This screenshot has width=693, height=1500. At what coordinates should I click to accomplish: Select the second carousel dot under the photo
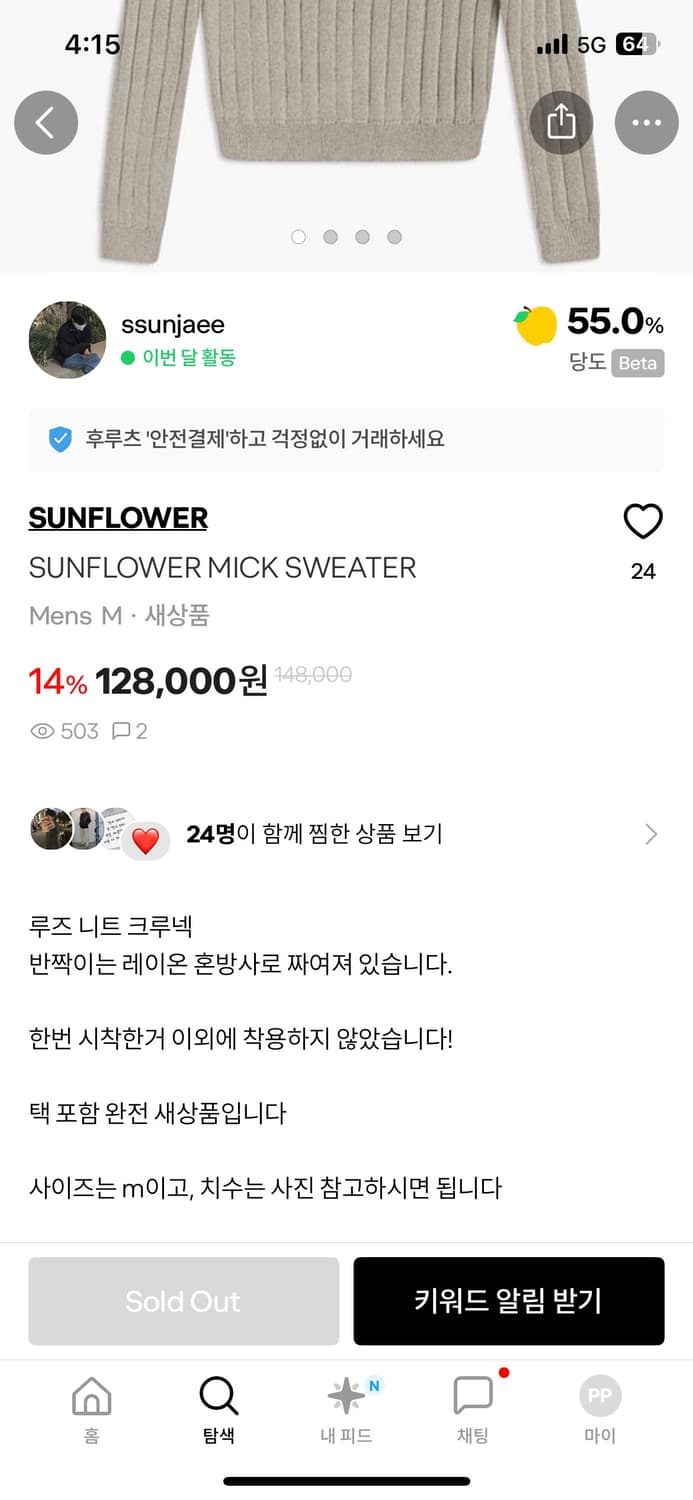click(x=330, y=237)
